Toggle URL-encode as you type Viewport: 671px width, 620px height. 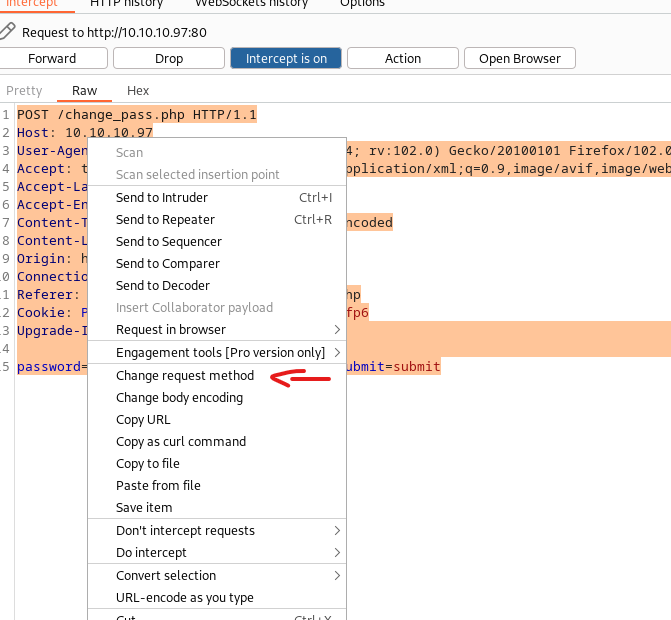pyautogui.click(x=217, y=597)
